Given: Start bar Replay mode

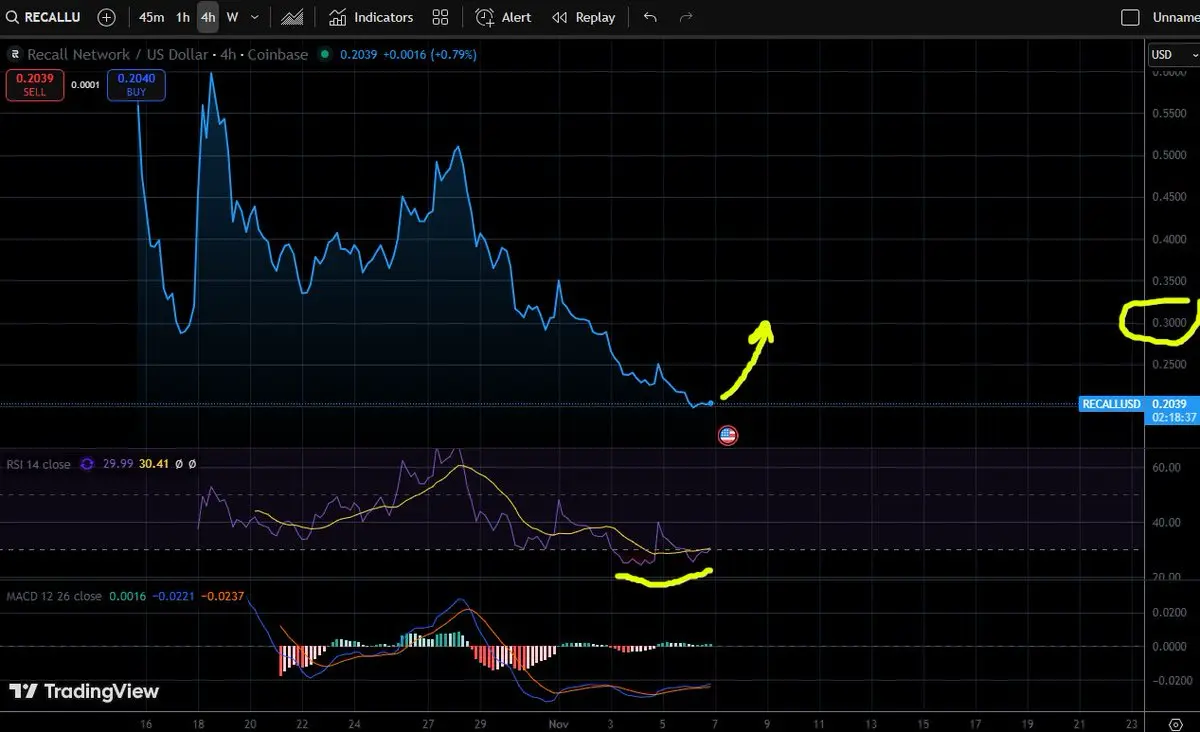Looking at the screenshot, I should [584, 17].
